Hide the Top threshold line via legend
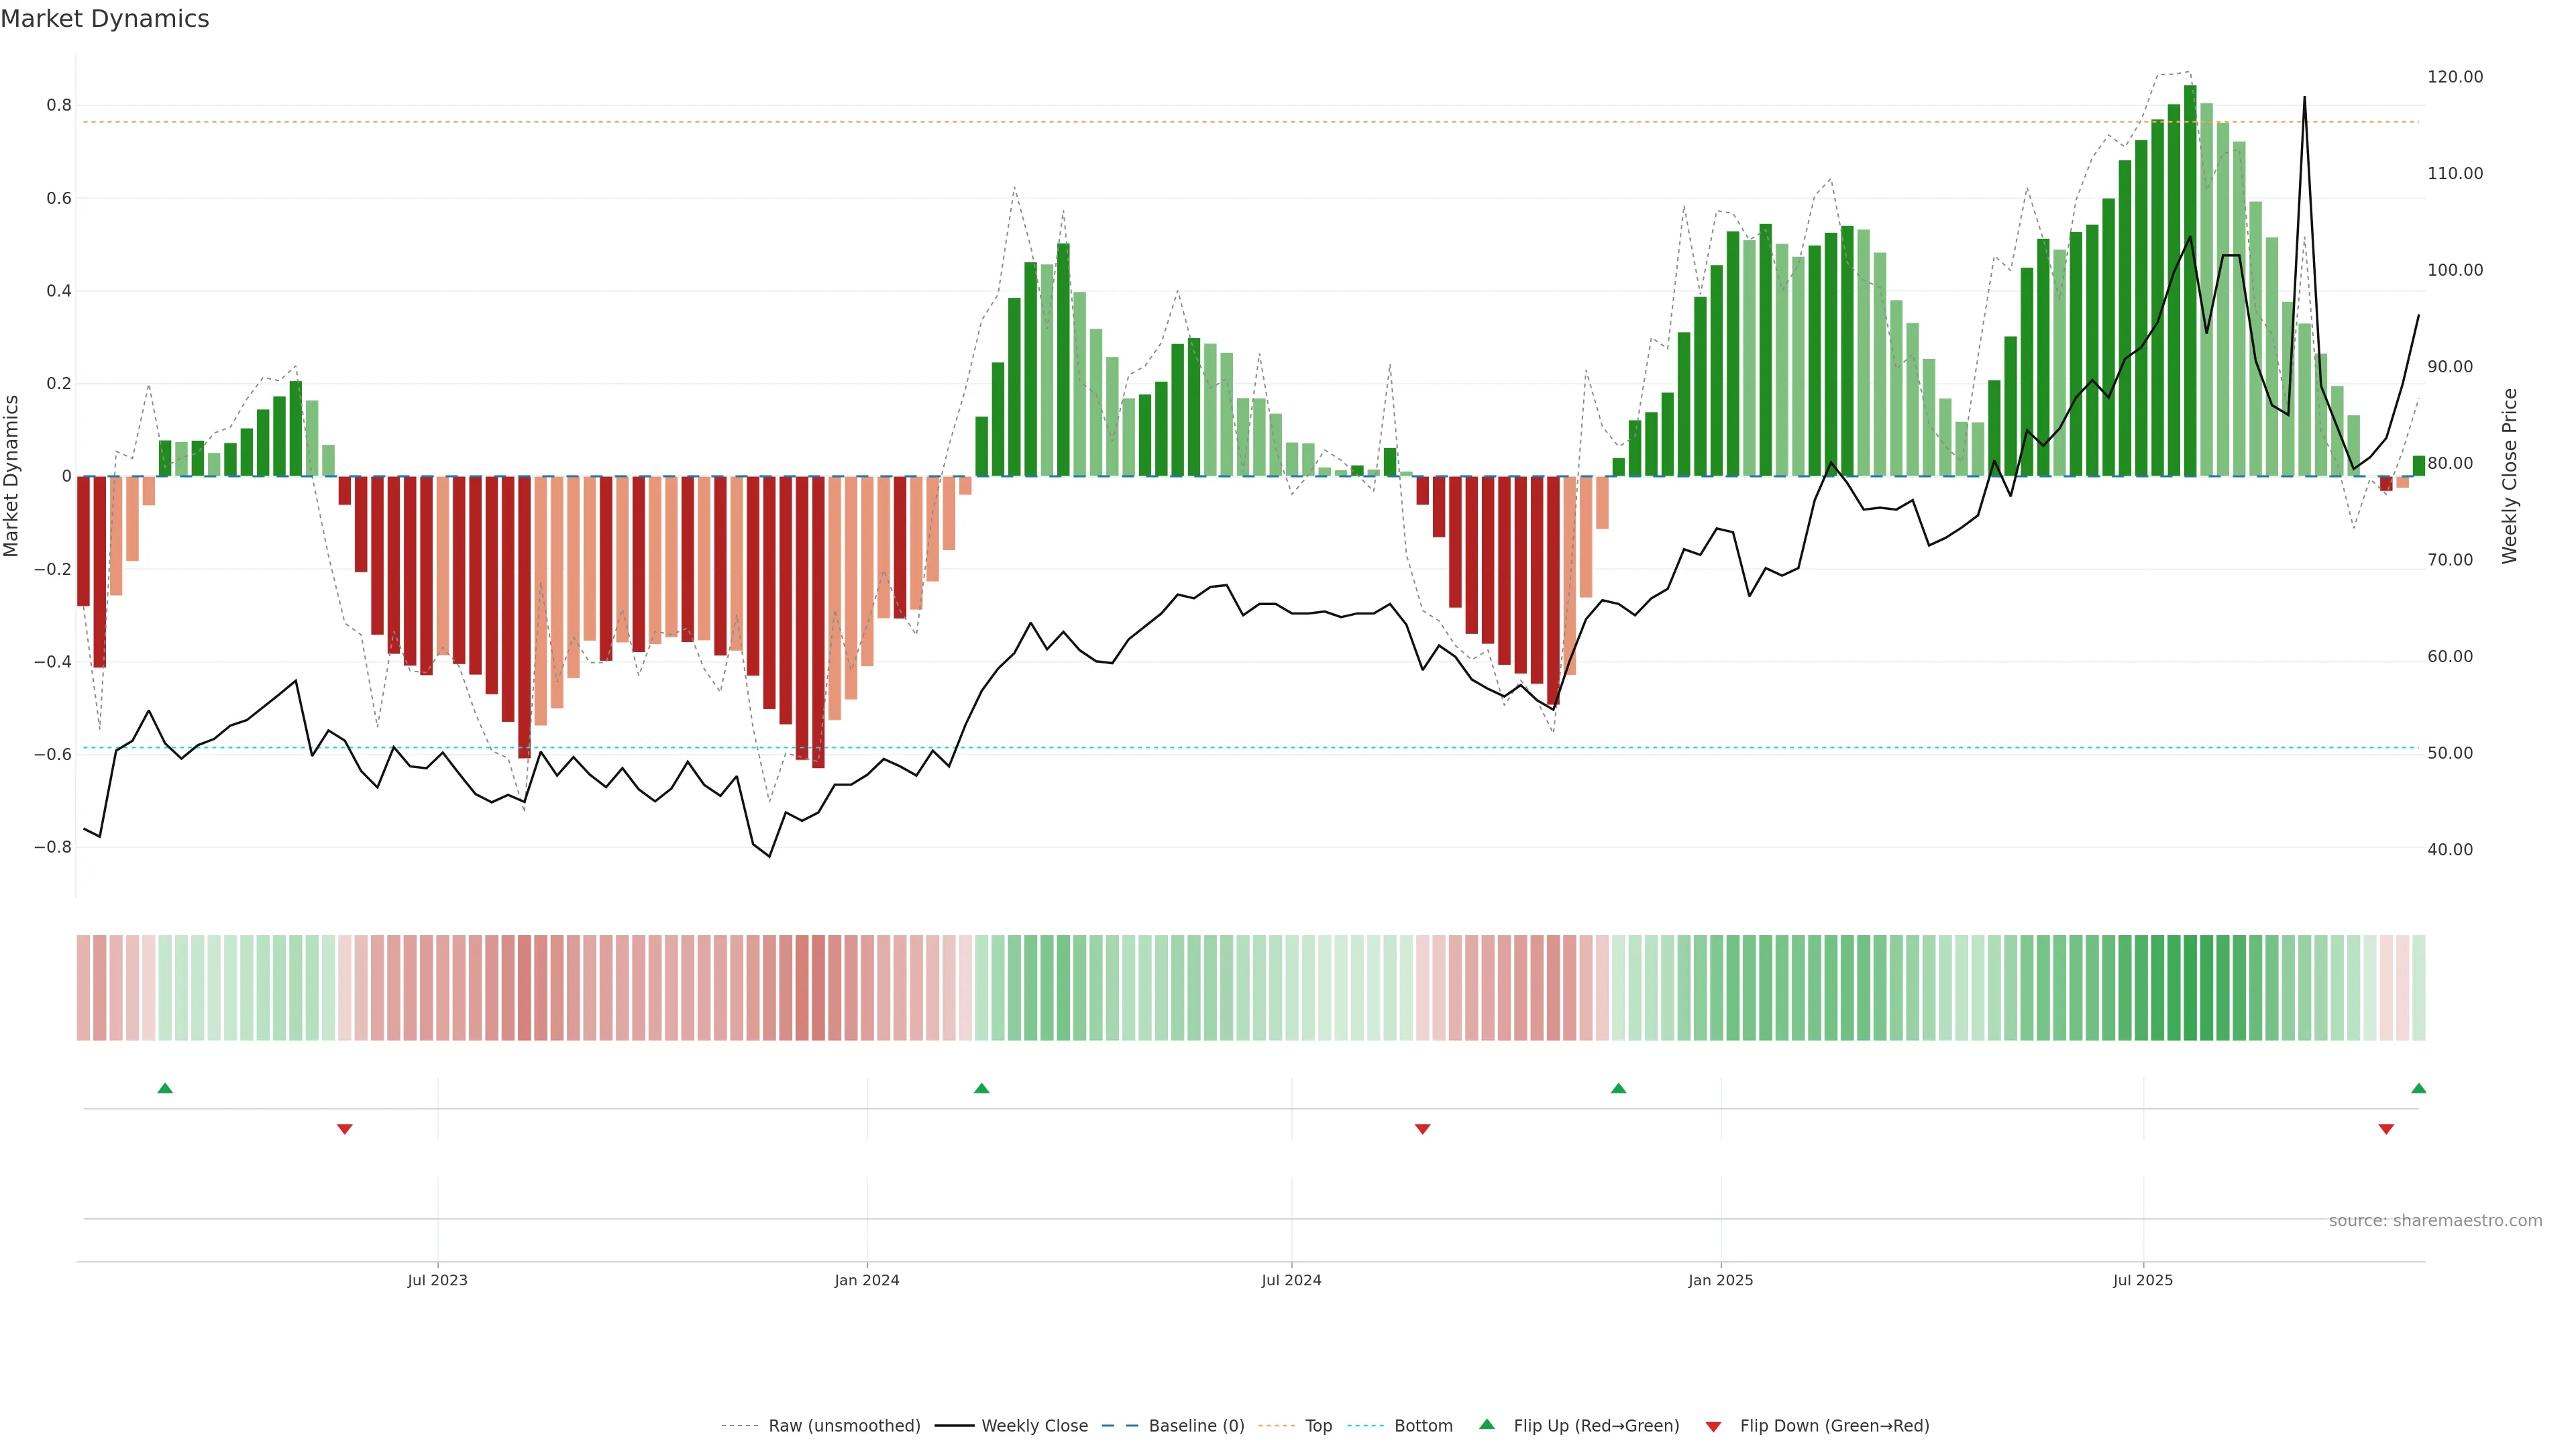This screenshot has width=2576, height=1449. click(1318, 1426)
